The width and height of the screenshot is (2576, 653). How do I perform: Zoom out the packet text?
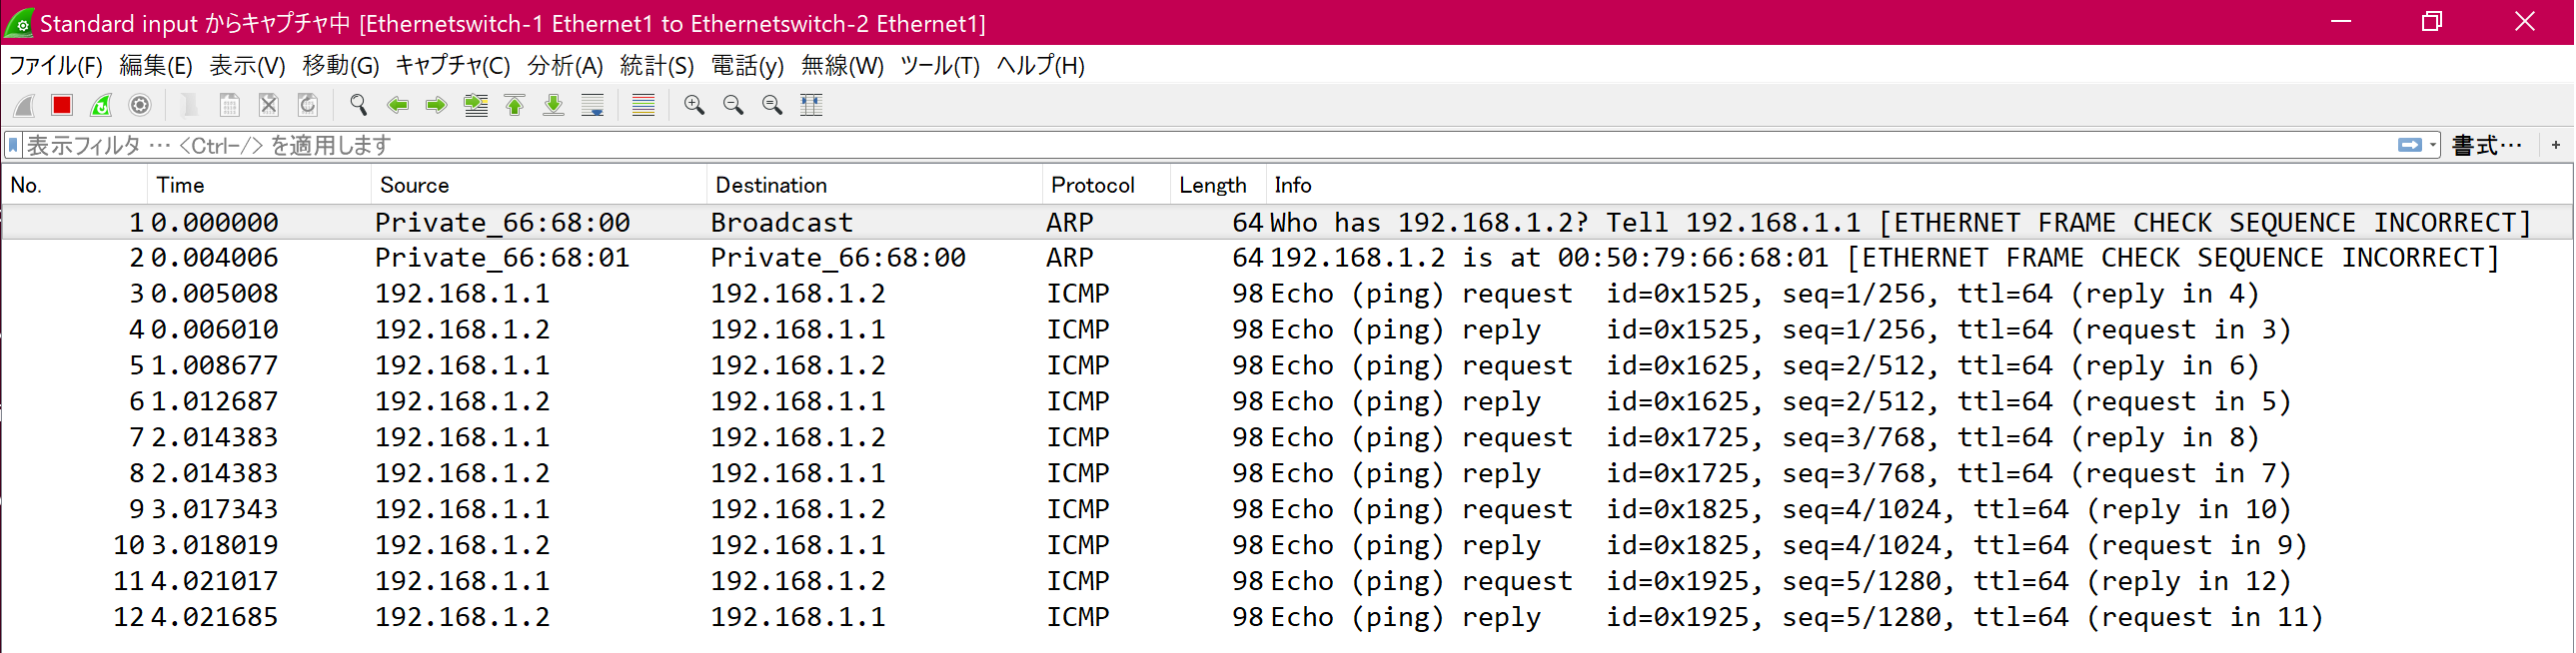tap(733, 105)
